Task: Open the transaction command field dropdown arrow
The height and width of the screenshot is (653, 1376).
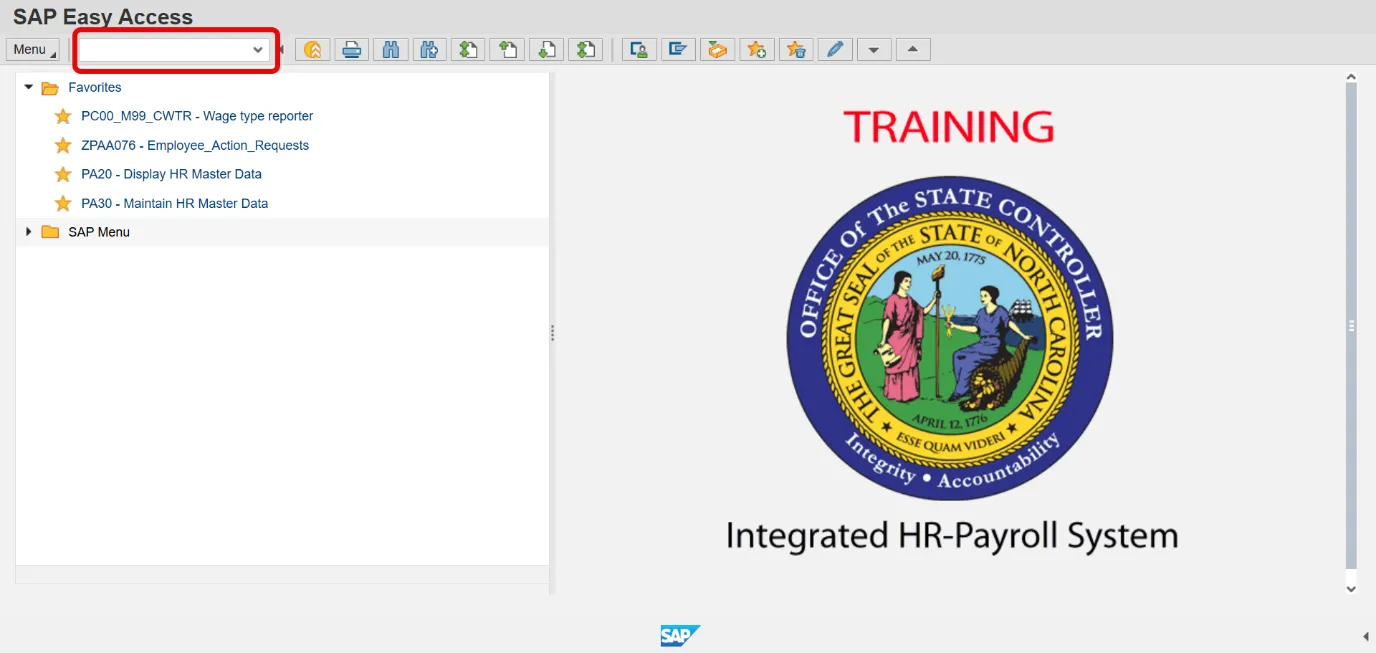Action: click(x=258, y=49)
